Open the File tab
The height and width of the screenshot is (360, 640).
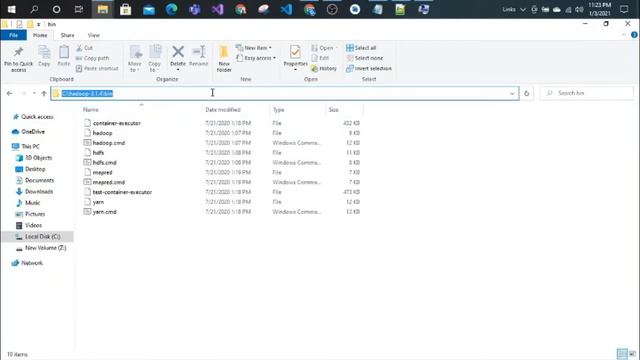pyautogui.click(x=13, y=36)
